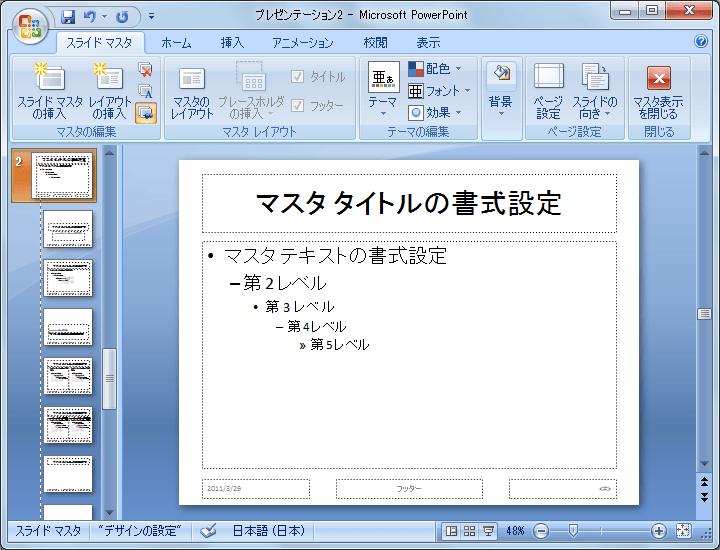Viewport: 720px width, 550px height.
Task: Open スライドの向き orientation dropdown
Action: click(x=595, y=92)
